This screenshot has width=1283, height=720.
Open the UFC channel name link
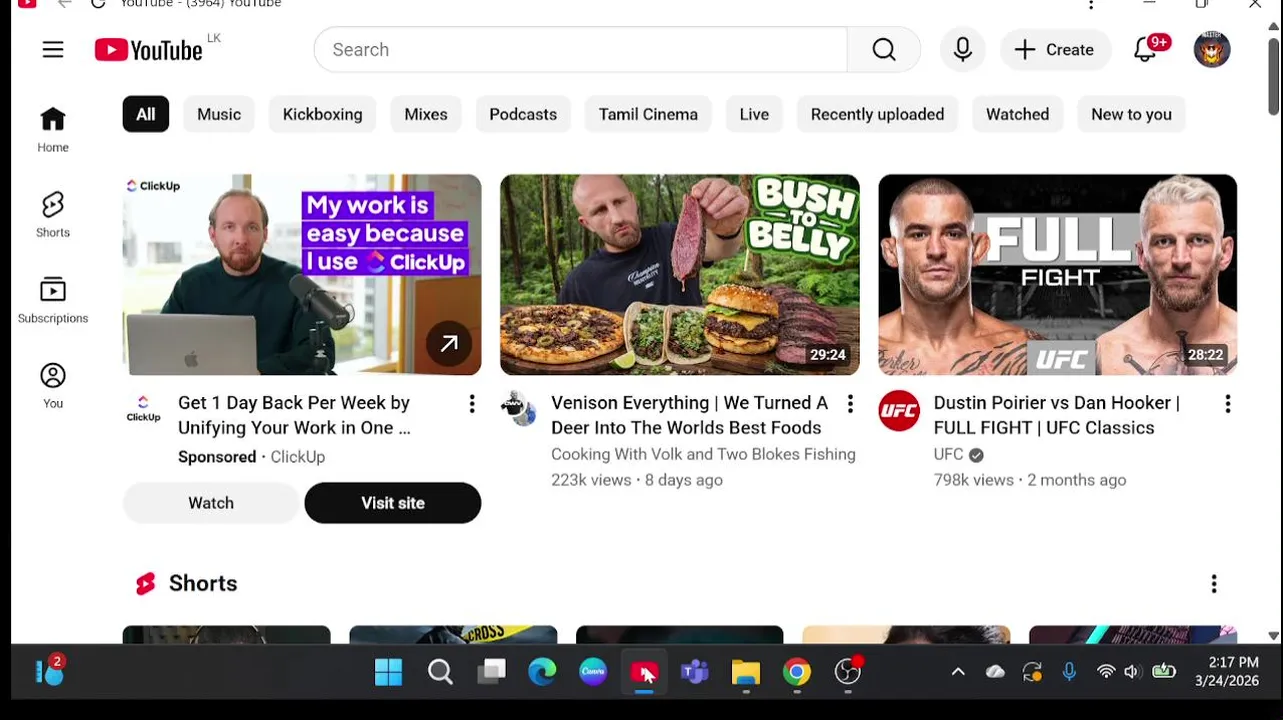[948, 454]
